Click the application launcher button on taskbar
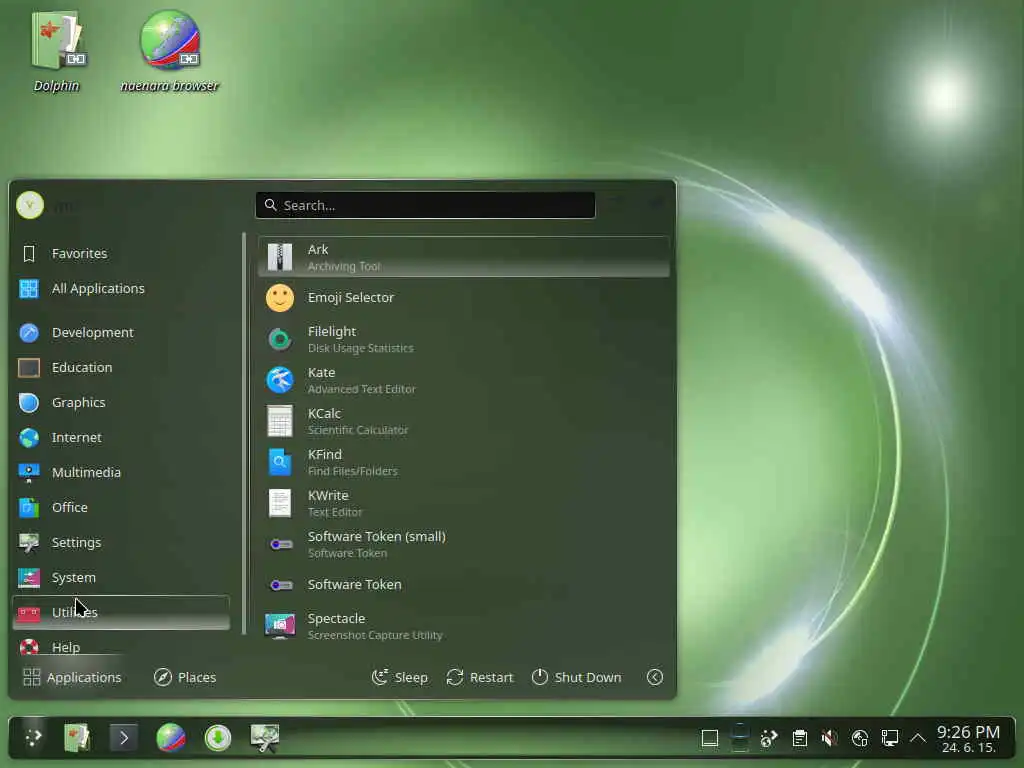The image size is (1024, 768). click(33, 738)
